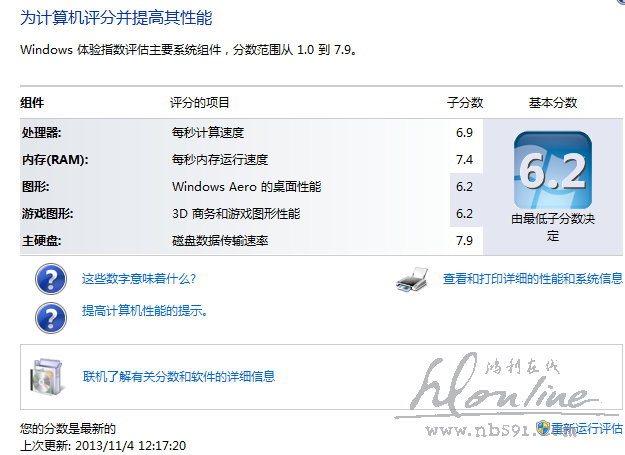Click the shield icon next to 重新运行评估
The image size is (625, 455).
[542, 428]
